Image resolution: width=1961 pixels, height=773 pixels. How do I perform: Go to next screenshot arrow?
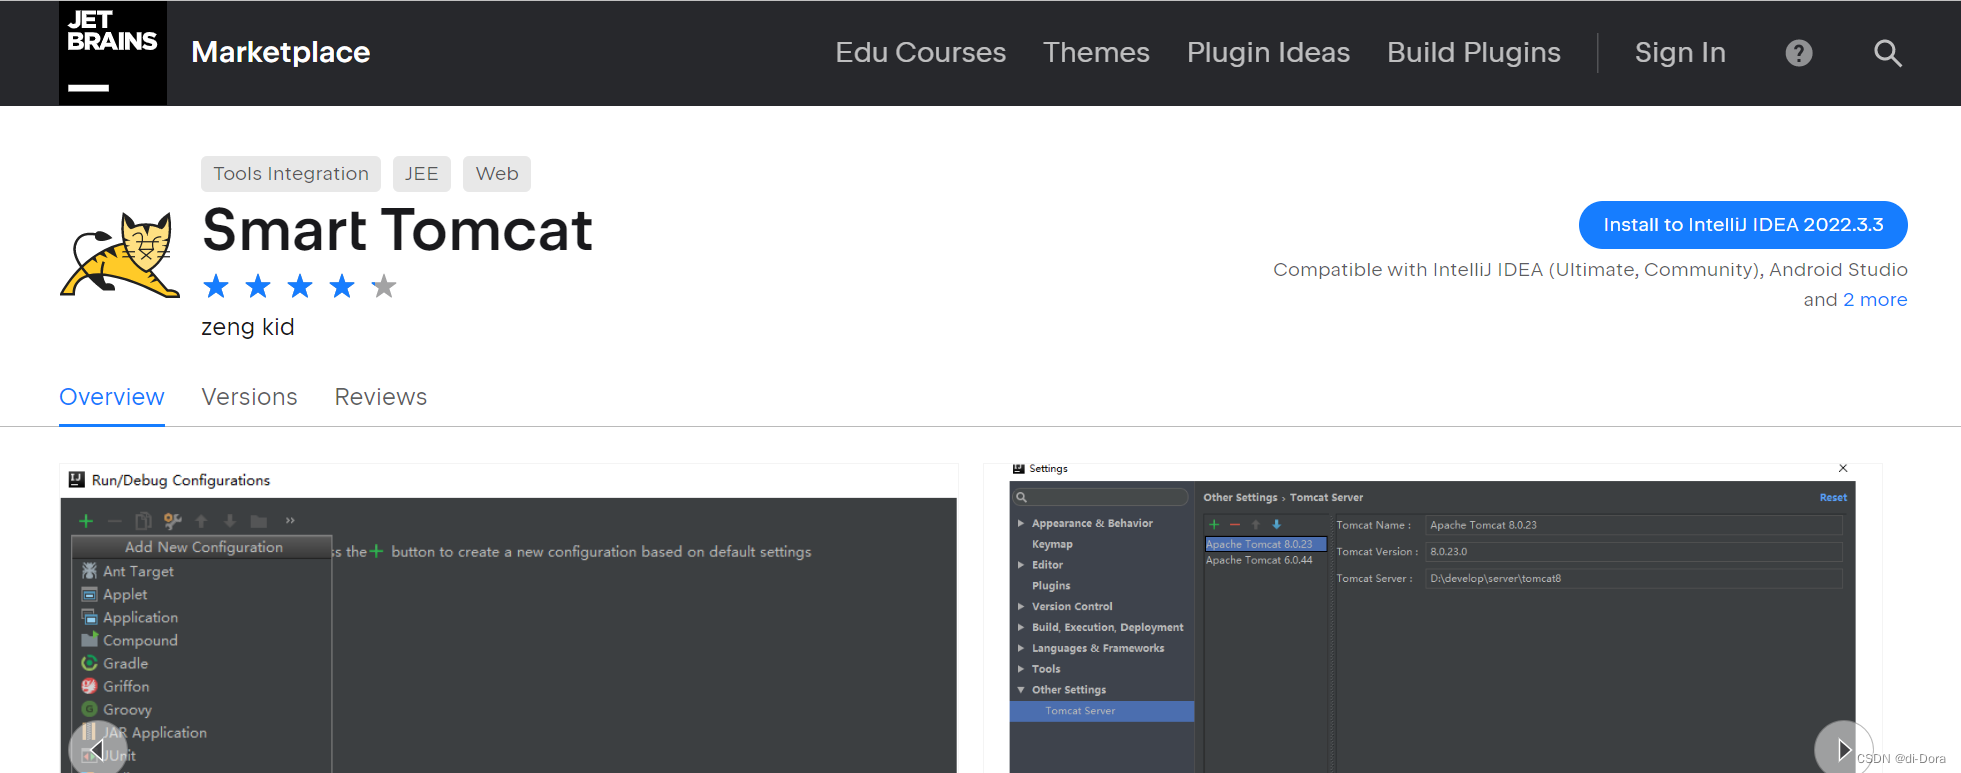[1844, 749]
